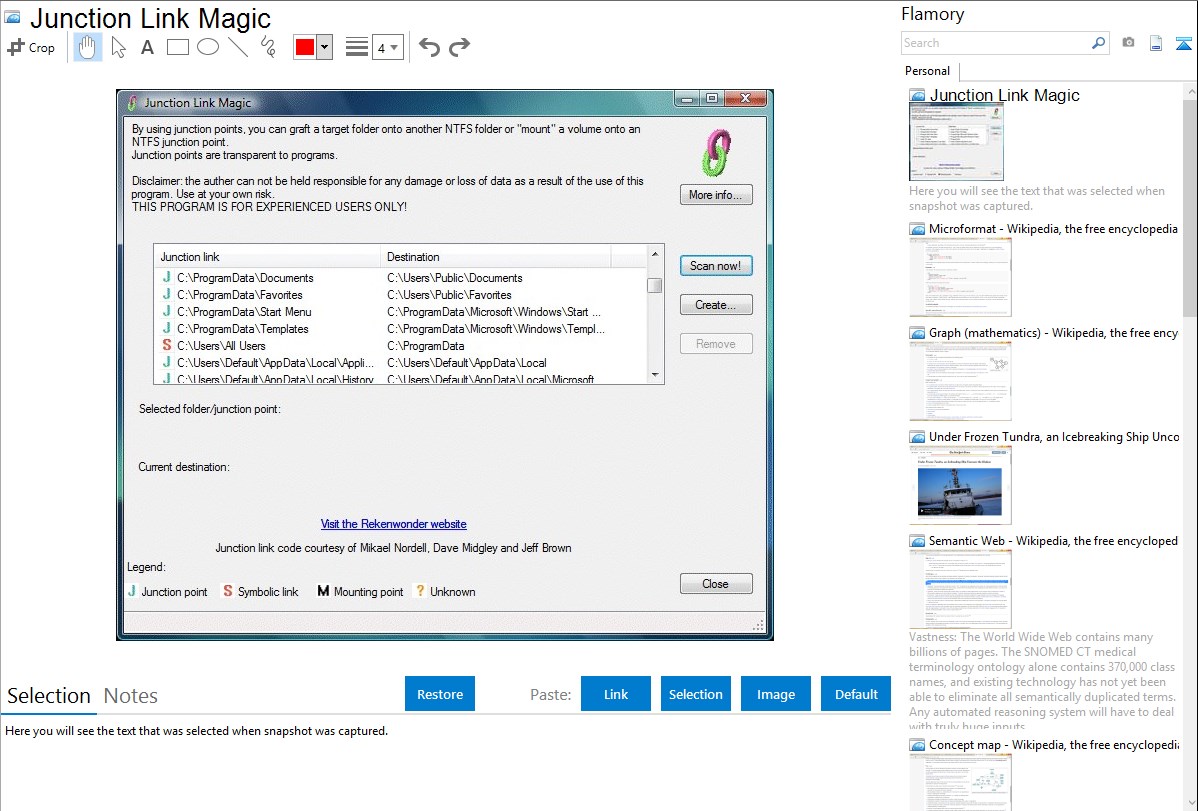Click the Close button in dialog
The height and width of the screenshot is (811, 1198).
(x=716, y=584)
